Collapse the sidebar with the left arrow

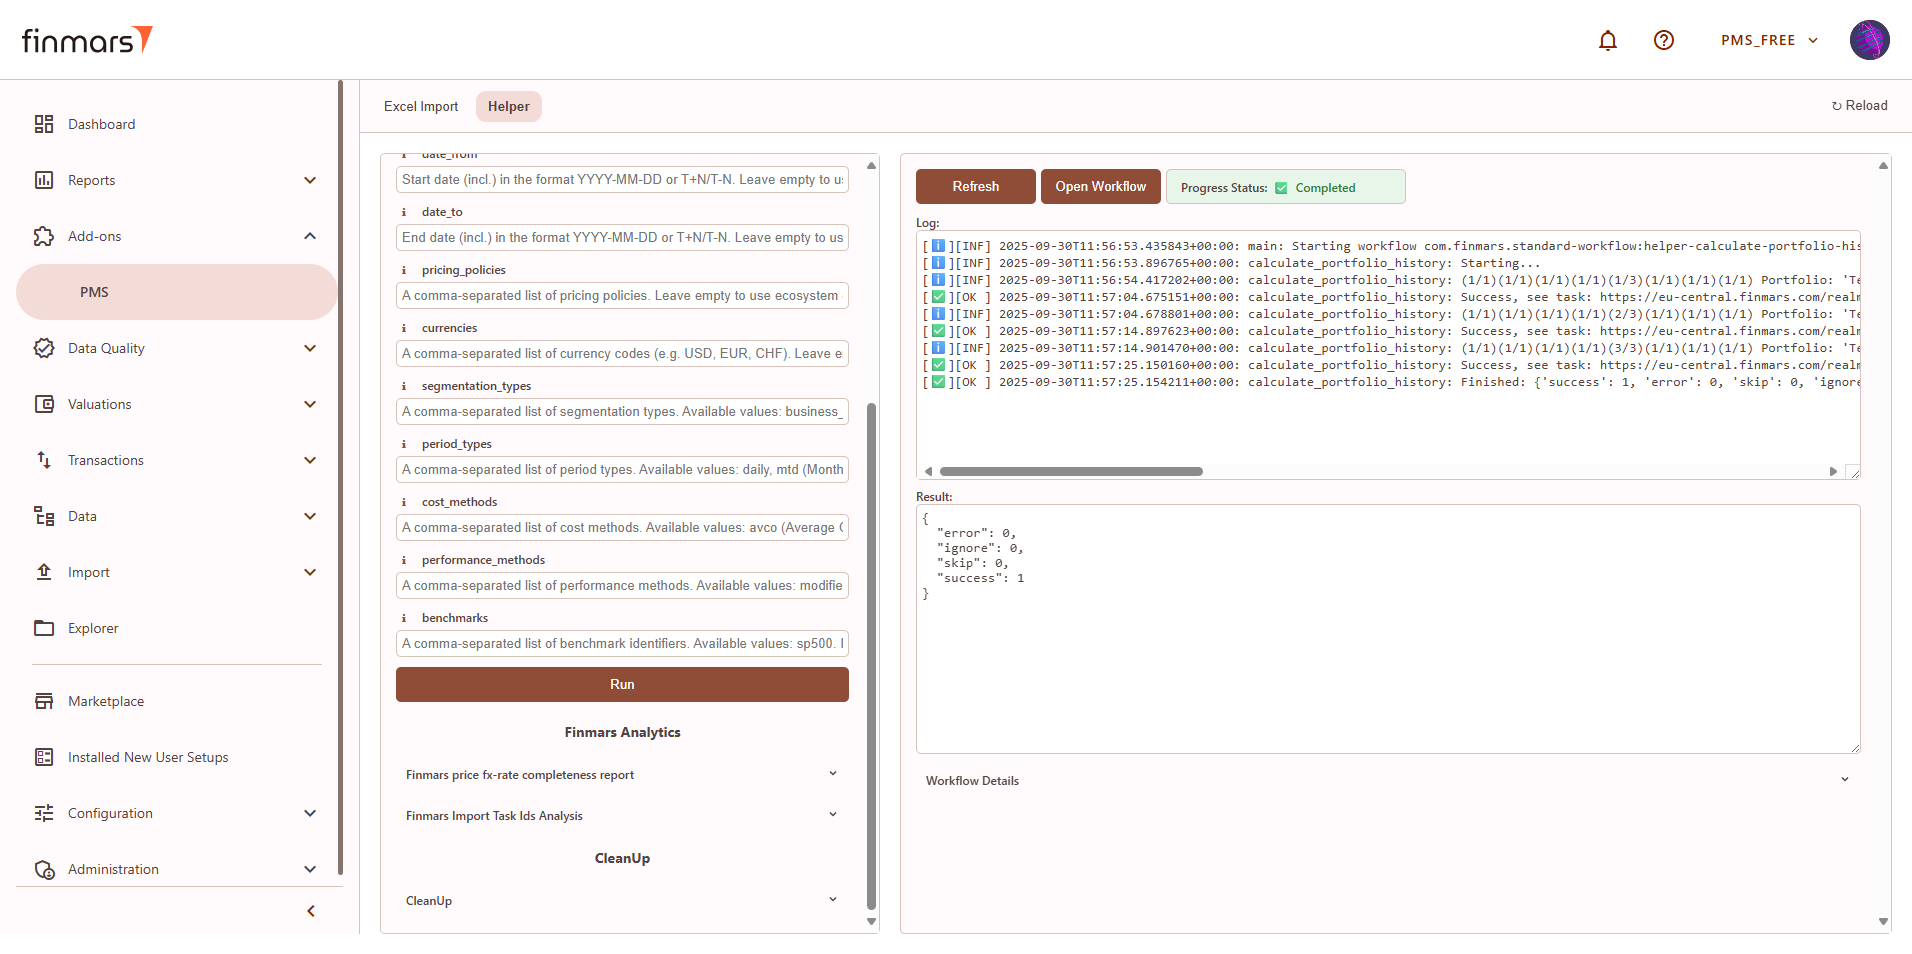[x=311, y=911]
